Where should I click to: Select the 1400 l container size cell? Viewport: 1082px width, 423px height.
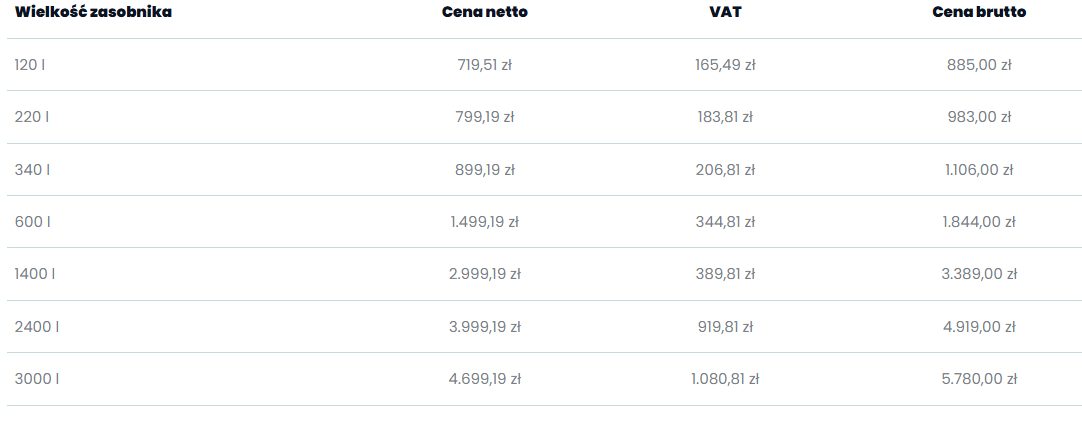pyautogui.click(x=35, y=274)
